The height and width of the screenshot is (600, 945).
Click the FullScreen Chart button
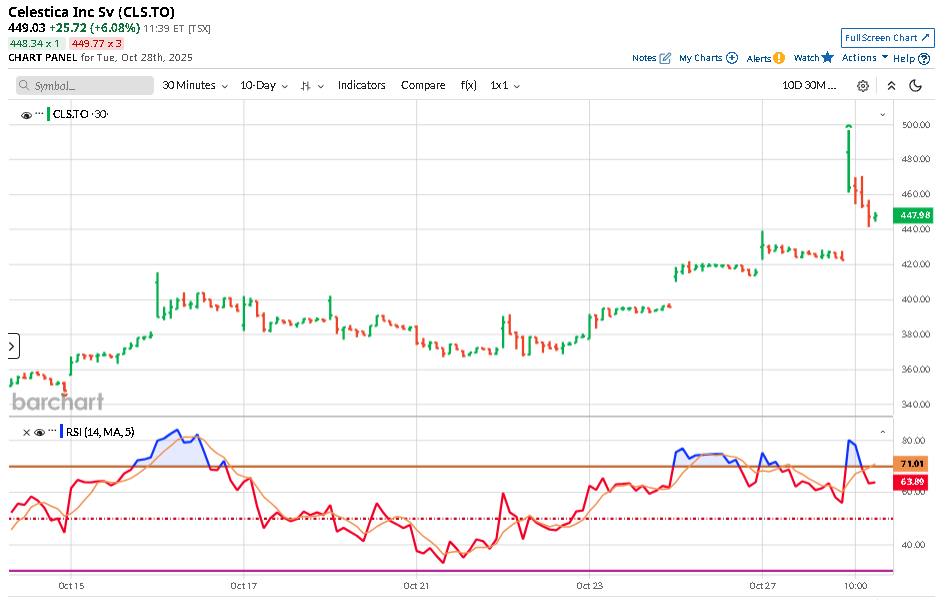pos(887,38)
